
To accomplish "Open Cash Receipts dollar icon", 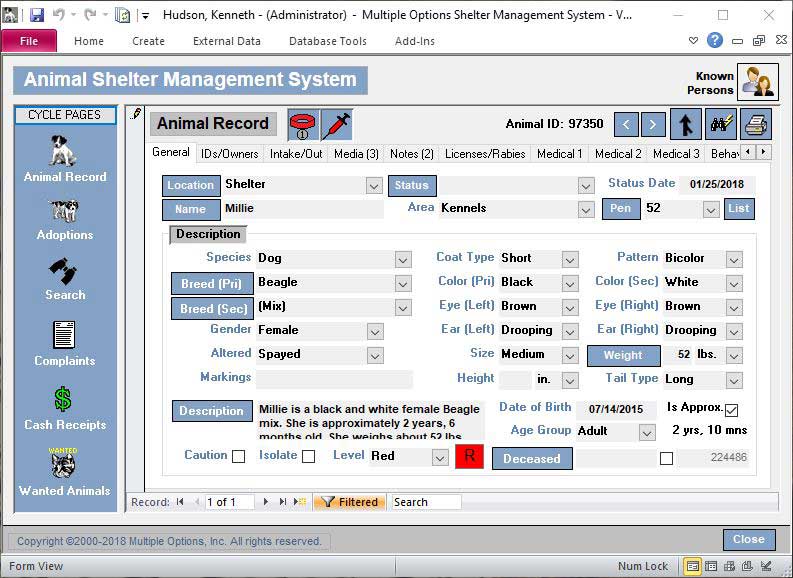I will pos(65,409).
